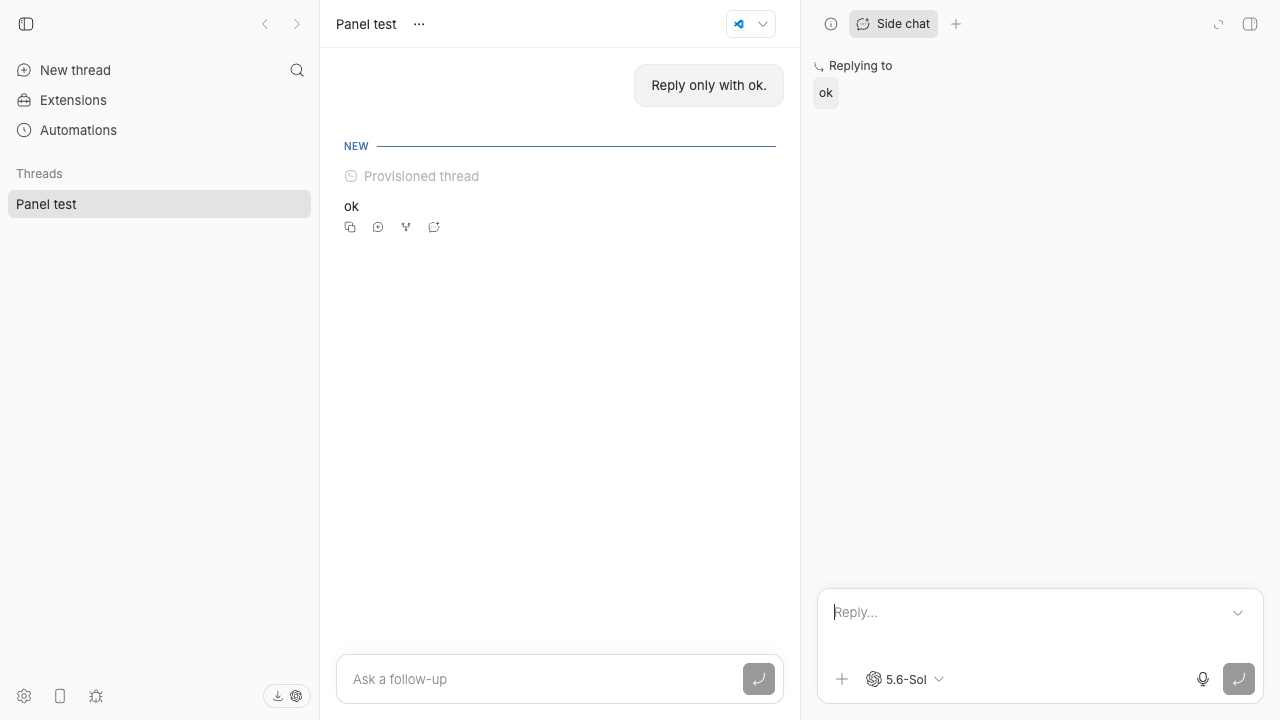
Task: Go forward with the right arrow
Action: click(x=297, y=24)
